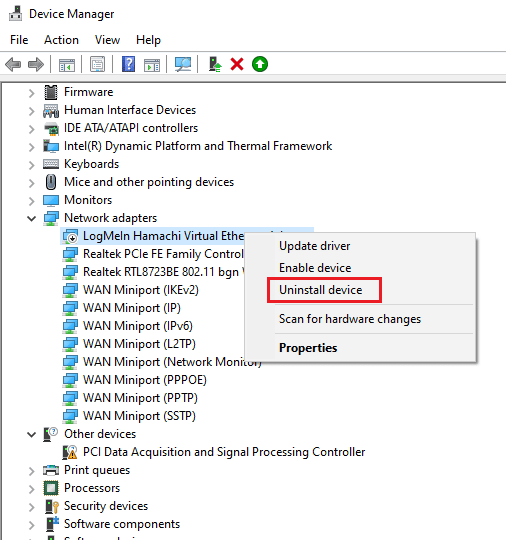The width and height of the screenshot is (506, 540).
Task: Collapse the Network adapters category
Action: click(31, 218)
